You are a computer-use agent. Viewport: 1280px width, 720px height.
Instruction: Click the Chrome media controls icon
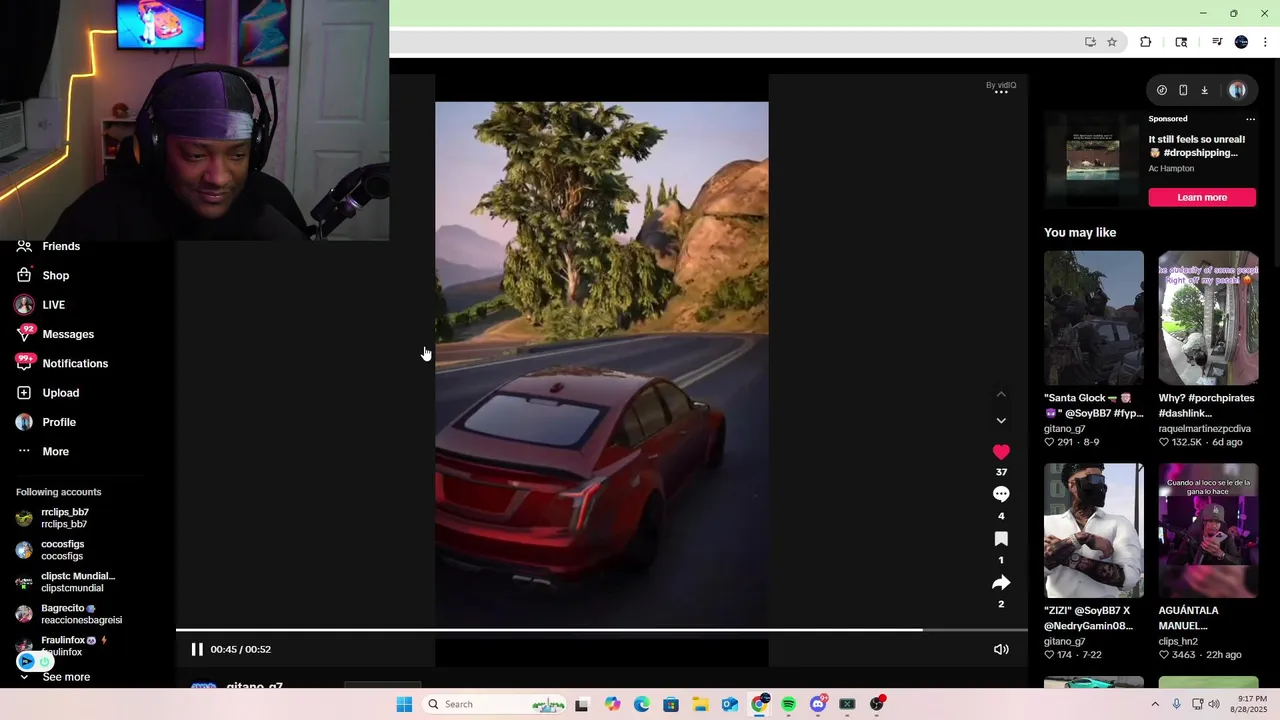[x=1217, y=42]
